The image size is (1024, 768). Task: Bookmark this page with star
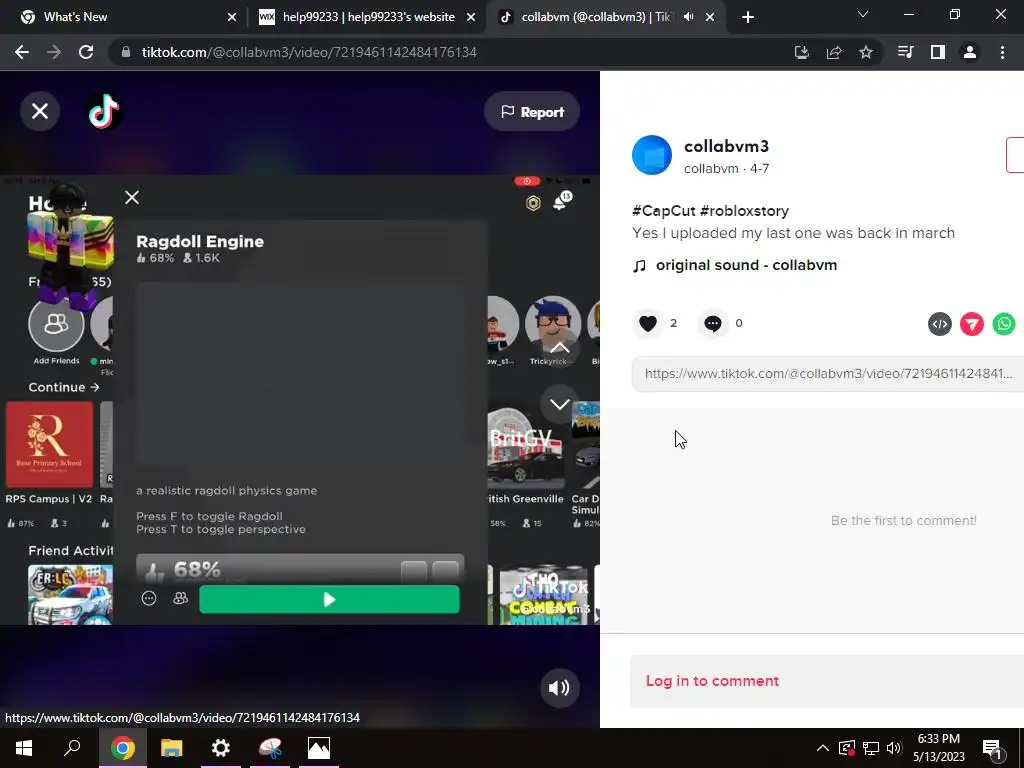point(866,52)
